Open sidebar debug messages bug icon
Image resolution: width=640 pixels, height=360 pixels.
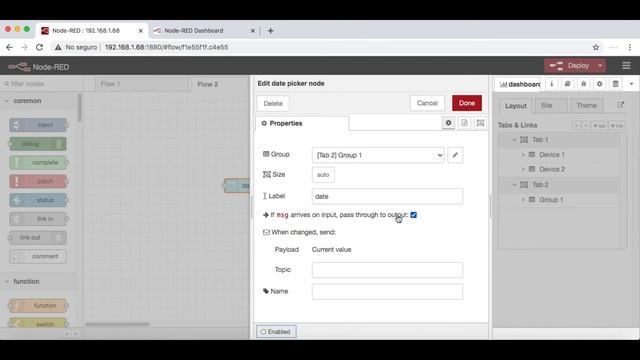click(583, 84)
